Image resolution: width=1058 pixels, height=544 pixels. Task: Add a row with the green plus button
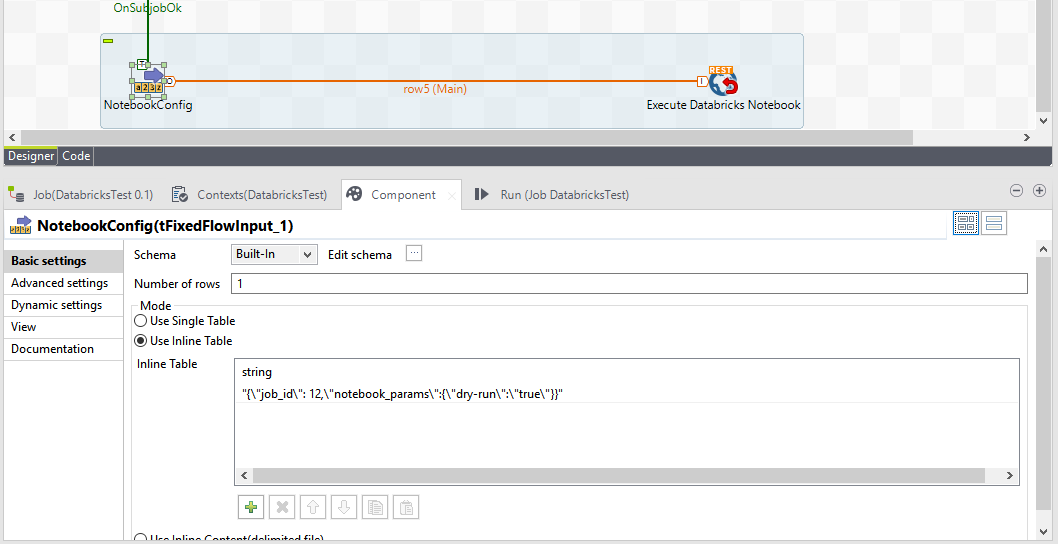pos(251,508)
